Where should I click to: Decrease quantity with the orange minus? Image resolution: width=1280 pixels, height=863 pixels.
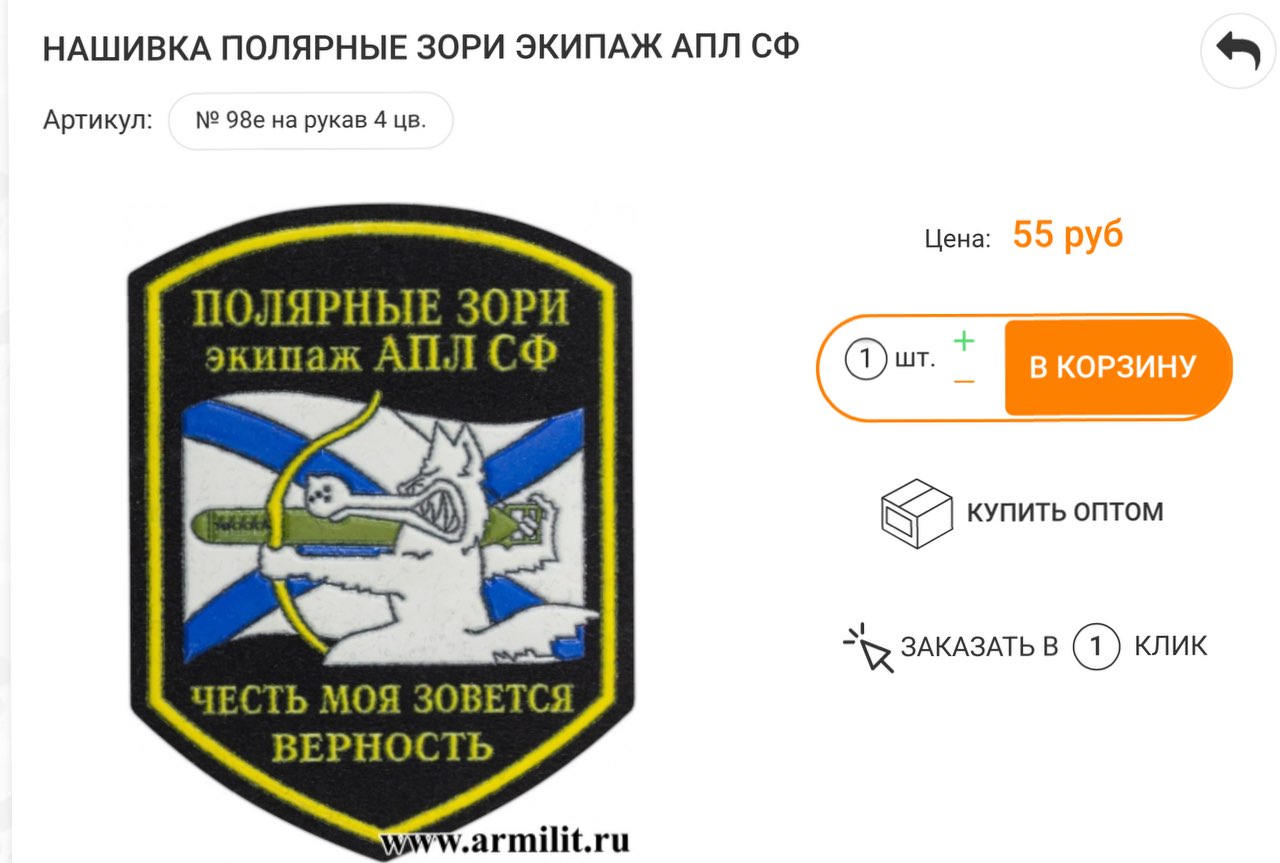tap(964, 382)
